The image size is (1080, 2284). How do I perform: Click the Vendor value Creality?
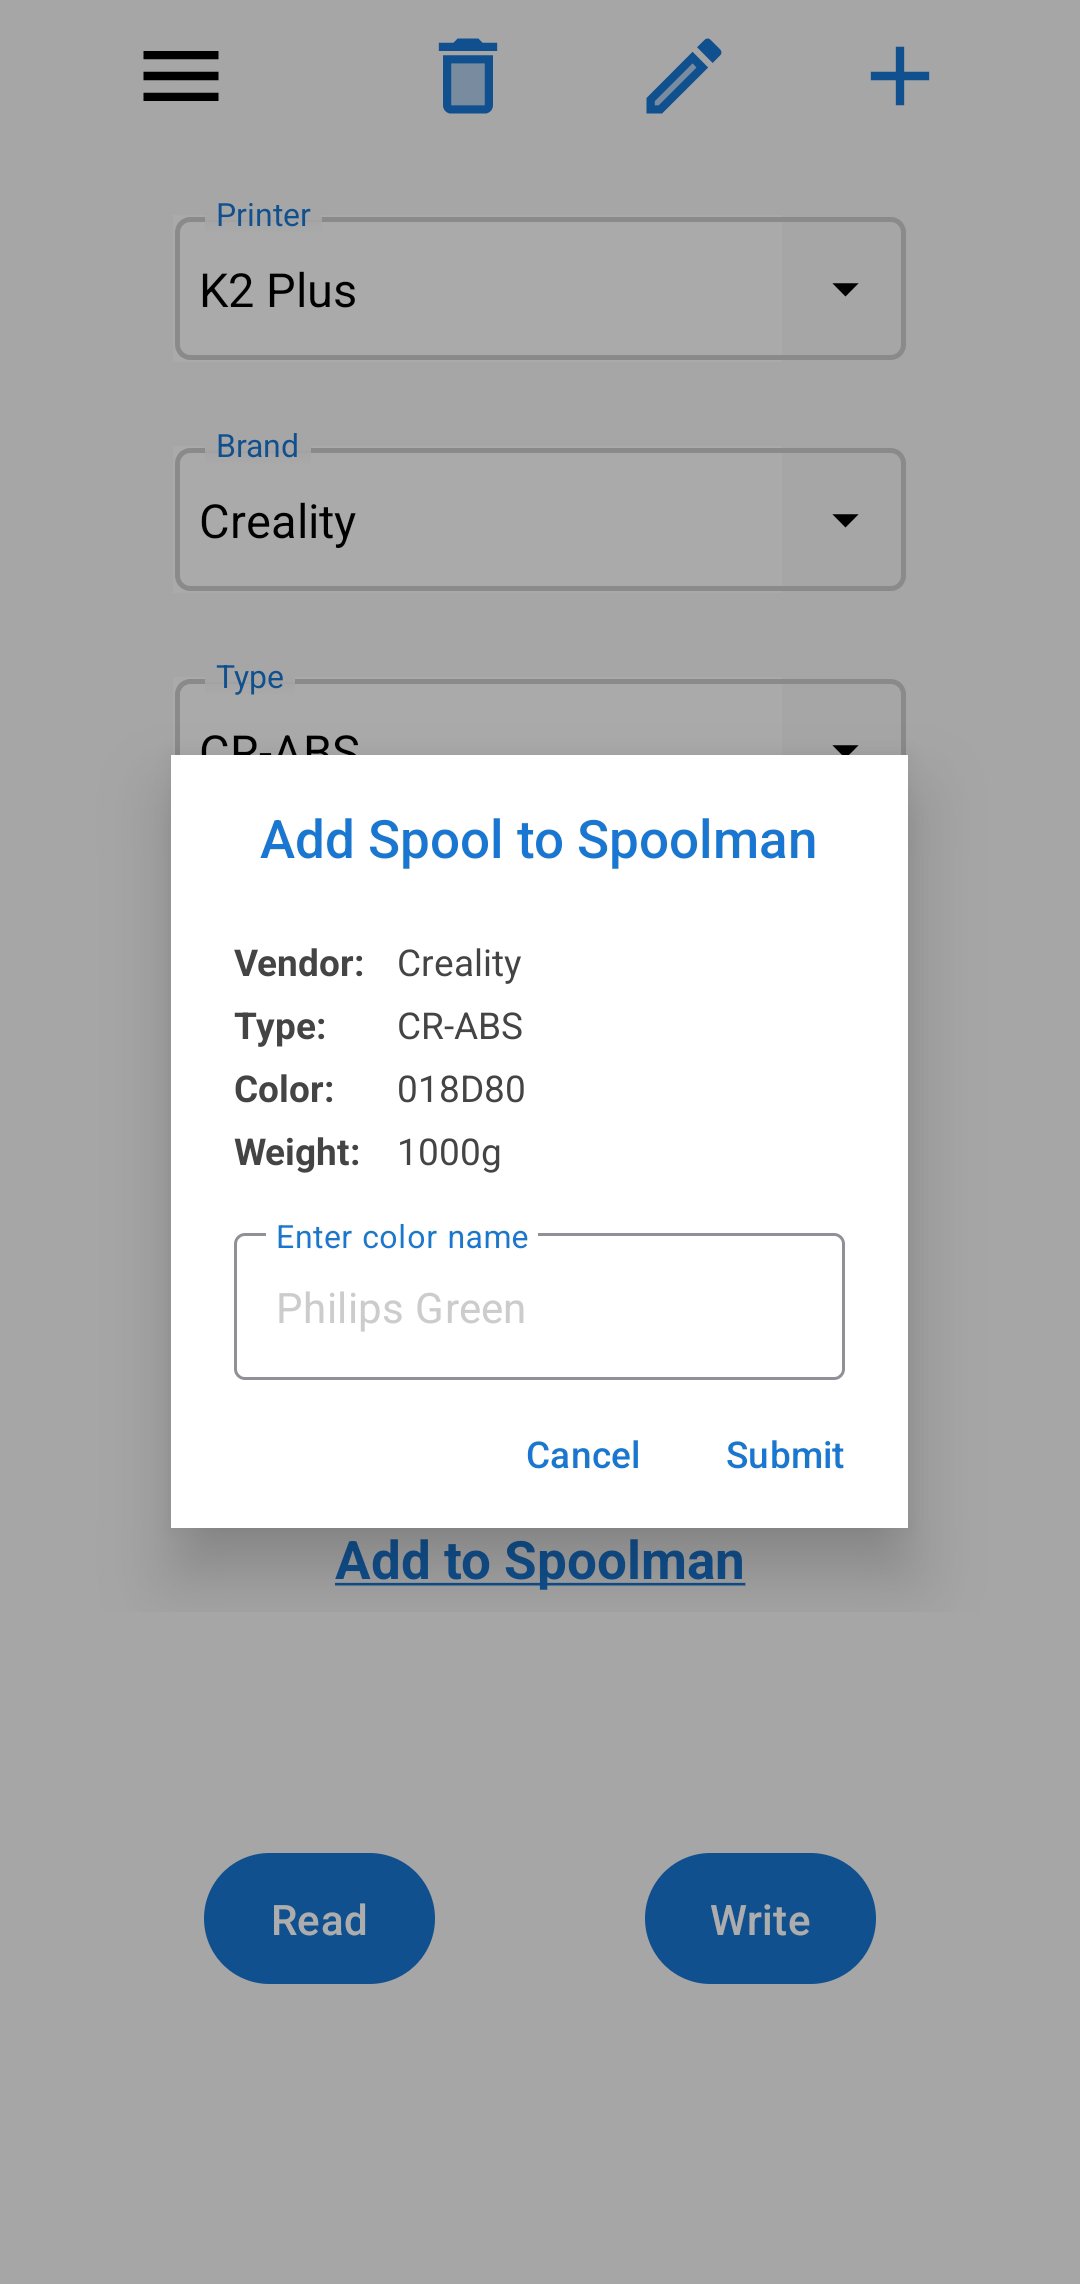459,964
